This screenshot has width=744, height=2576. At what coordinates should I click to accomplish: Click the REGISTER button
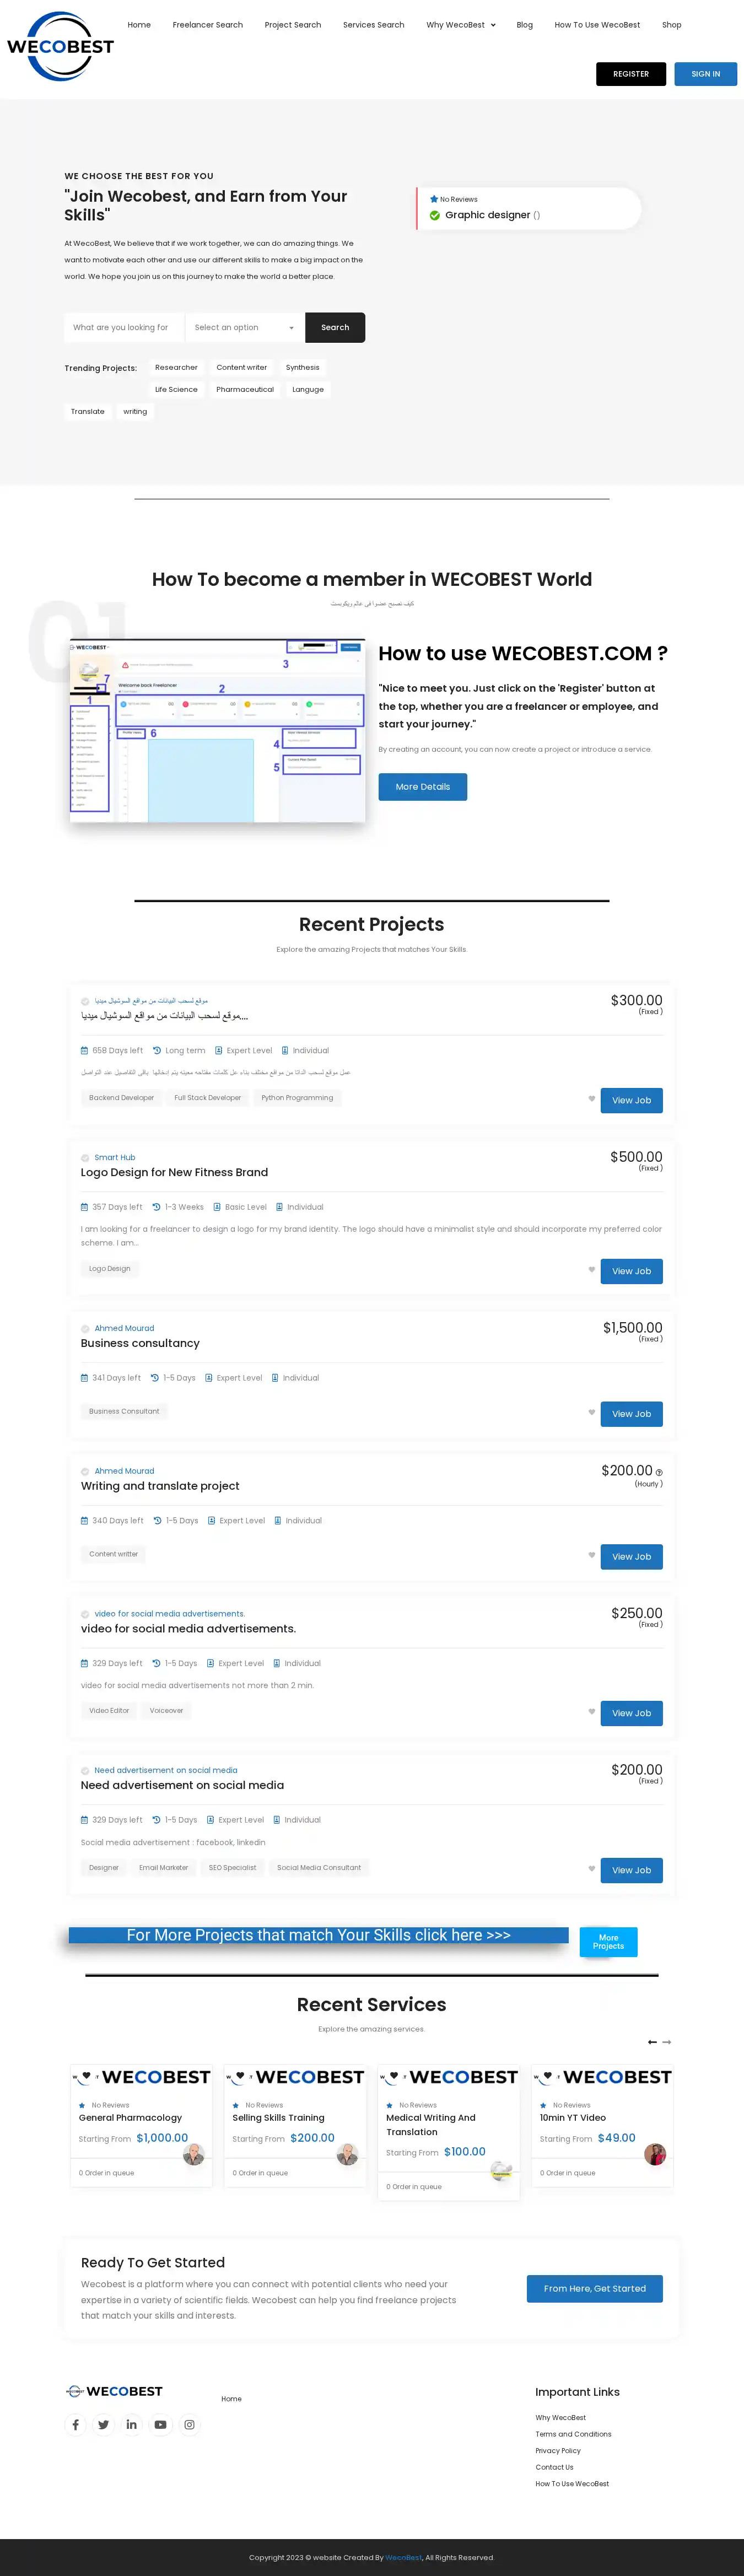point(630,74)
